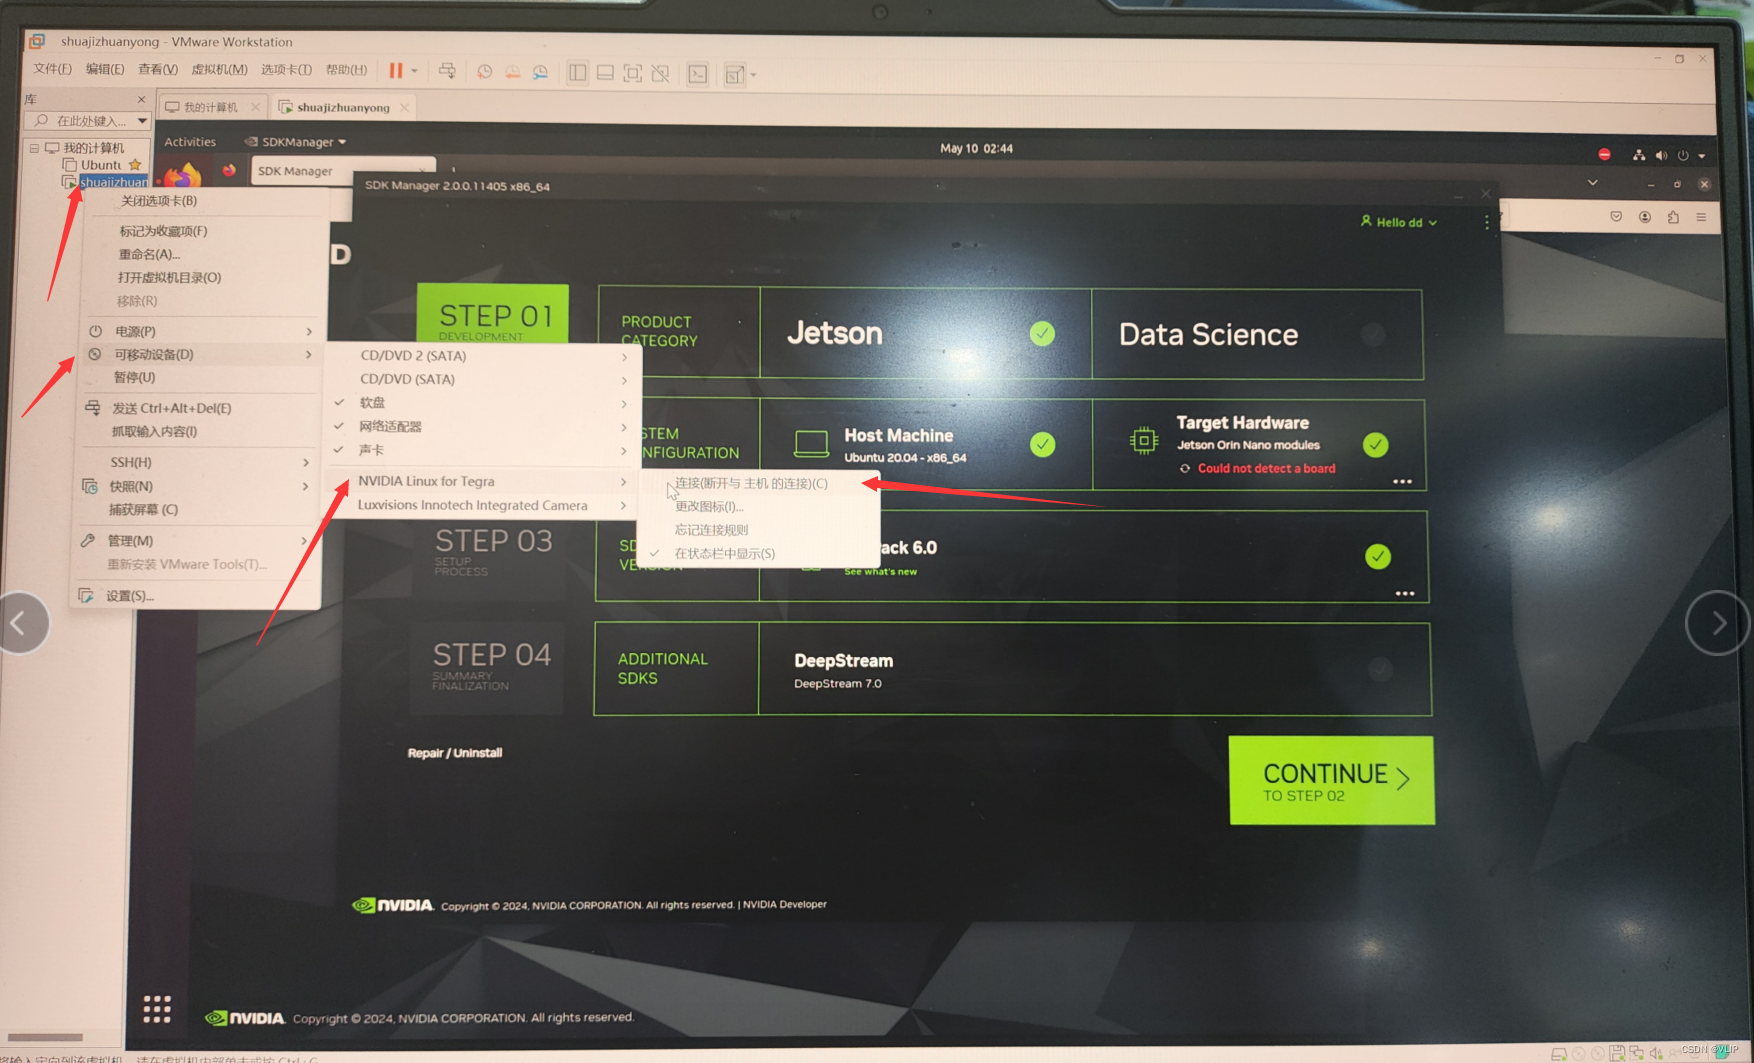
Task: Choose 更改图标(I)... option
Action: pos(709,507)
